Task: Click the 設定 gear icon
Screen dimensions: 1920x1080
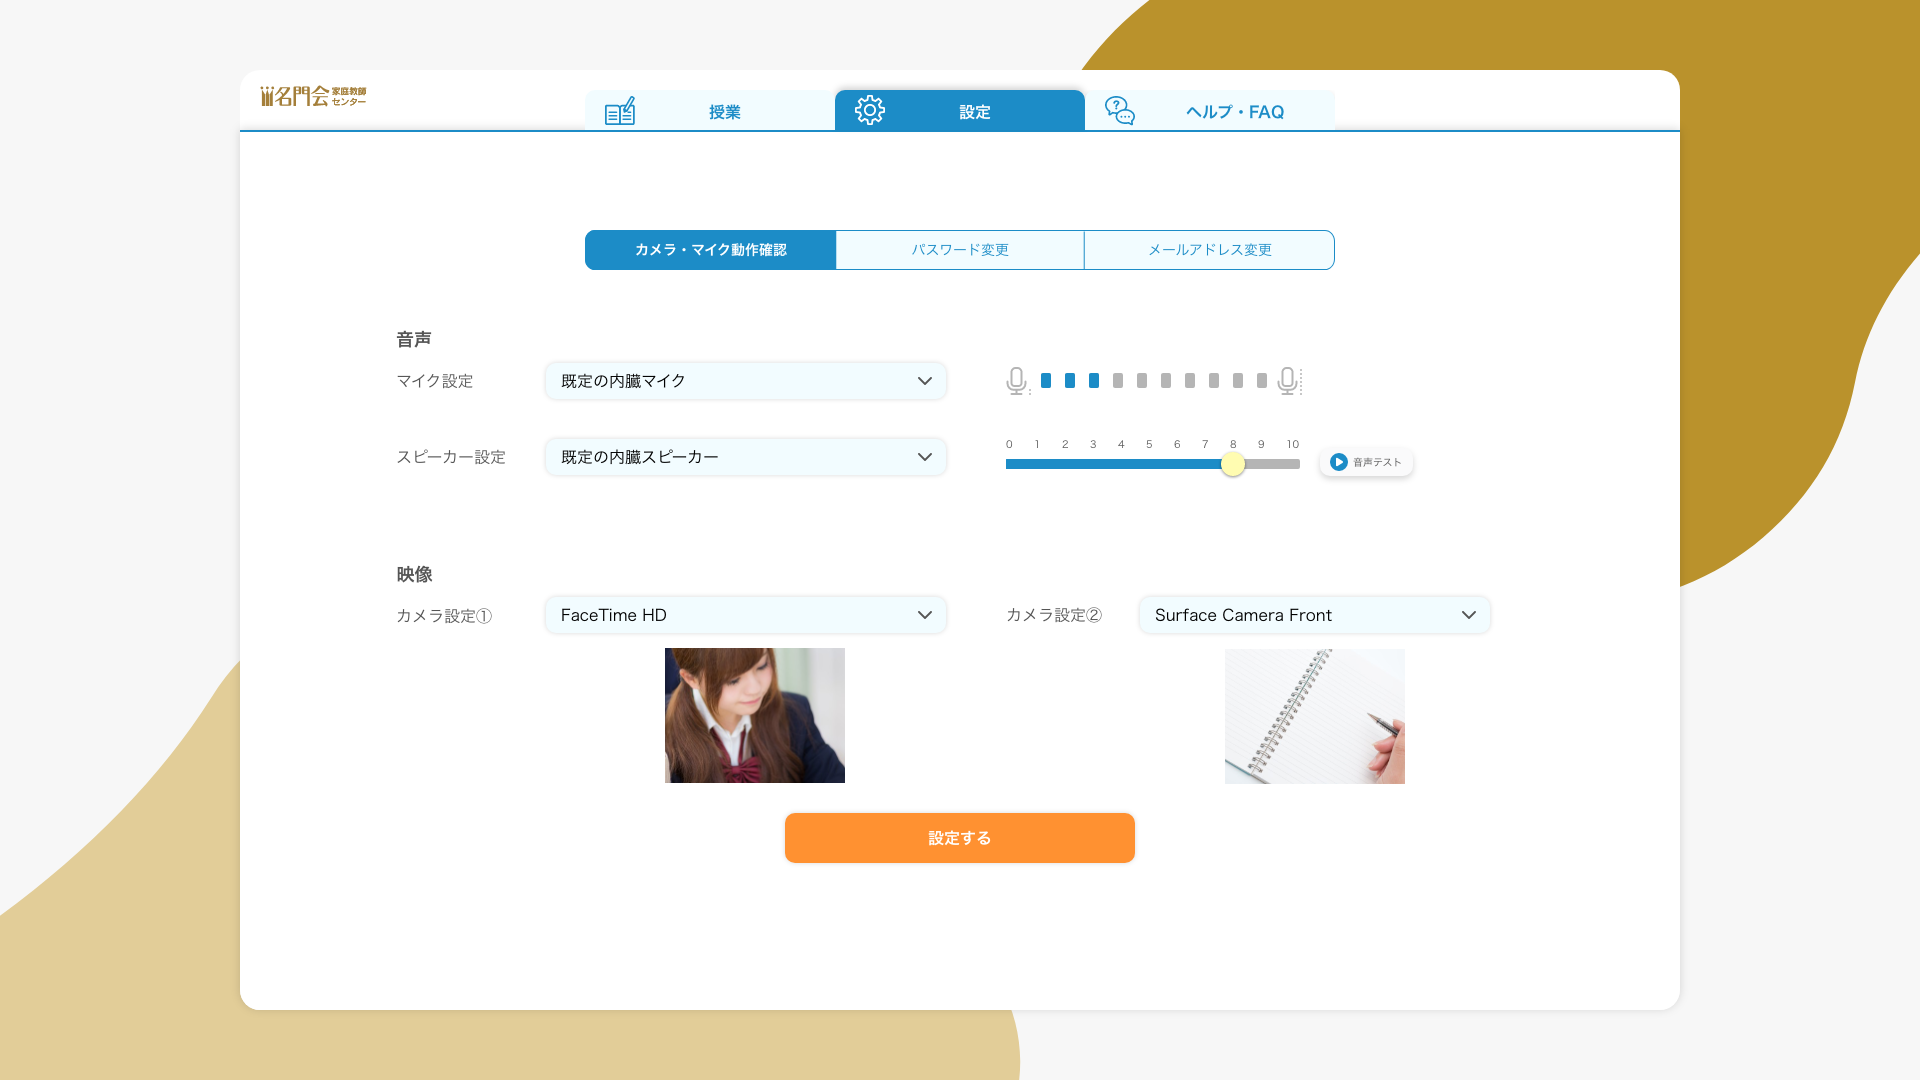Action: (x=870, y=110)
